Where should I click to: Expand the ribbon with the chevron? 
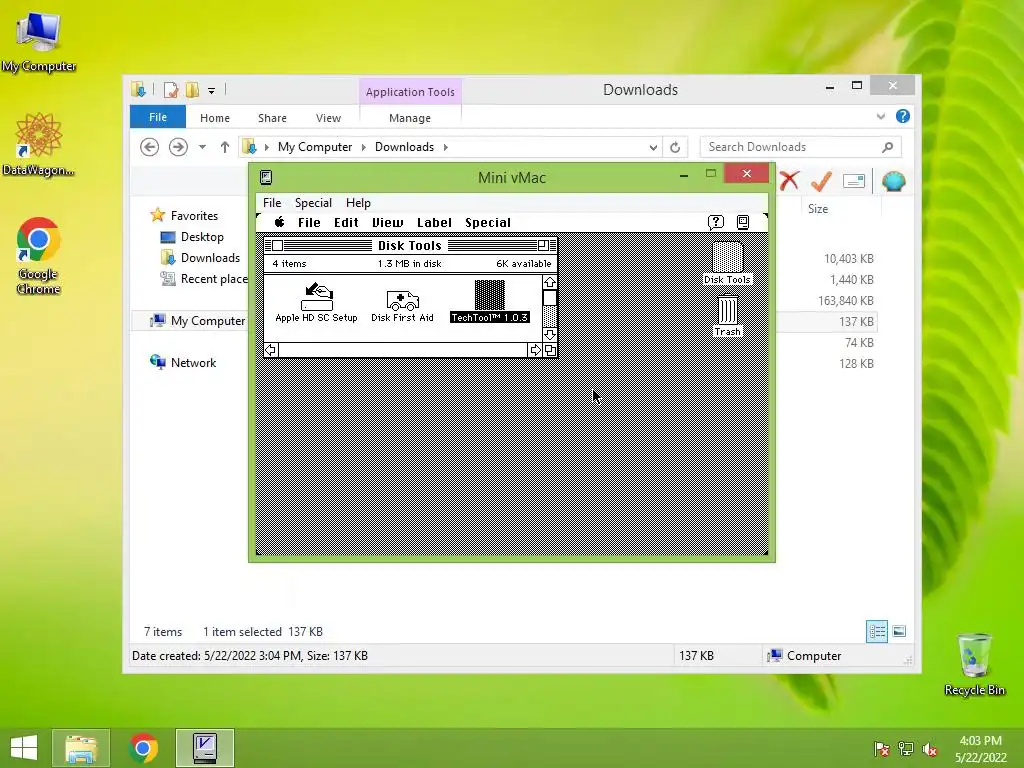[x=881, y=116]
